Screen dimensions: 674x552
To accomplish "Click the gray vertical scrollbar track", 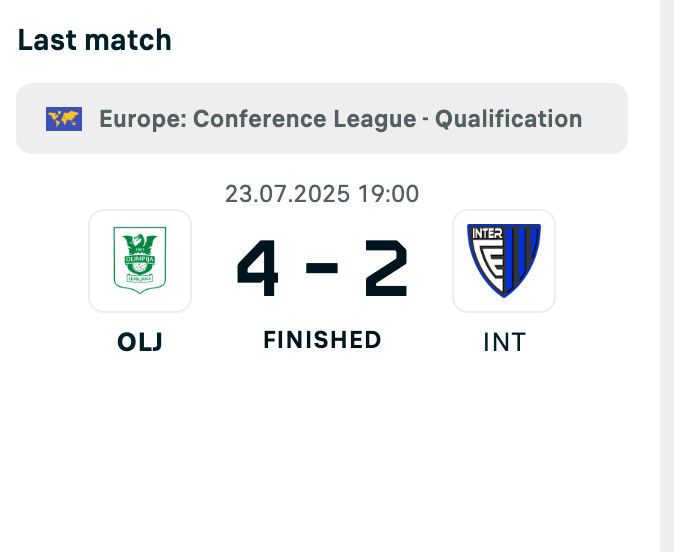I will pos(667,276).
